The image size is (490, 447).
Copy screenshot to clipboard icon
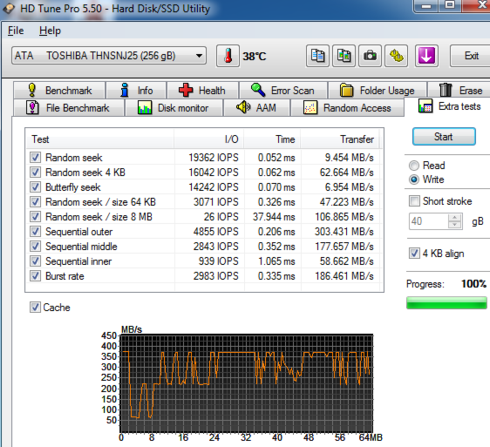[x=344, y=56]
